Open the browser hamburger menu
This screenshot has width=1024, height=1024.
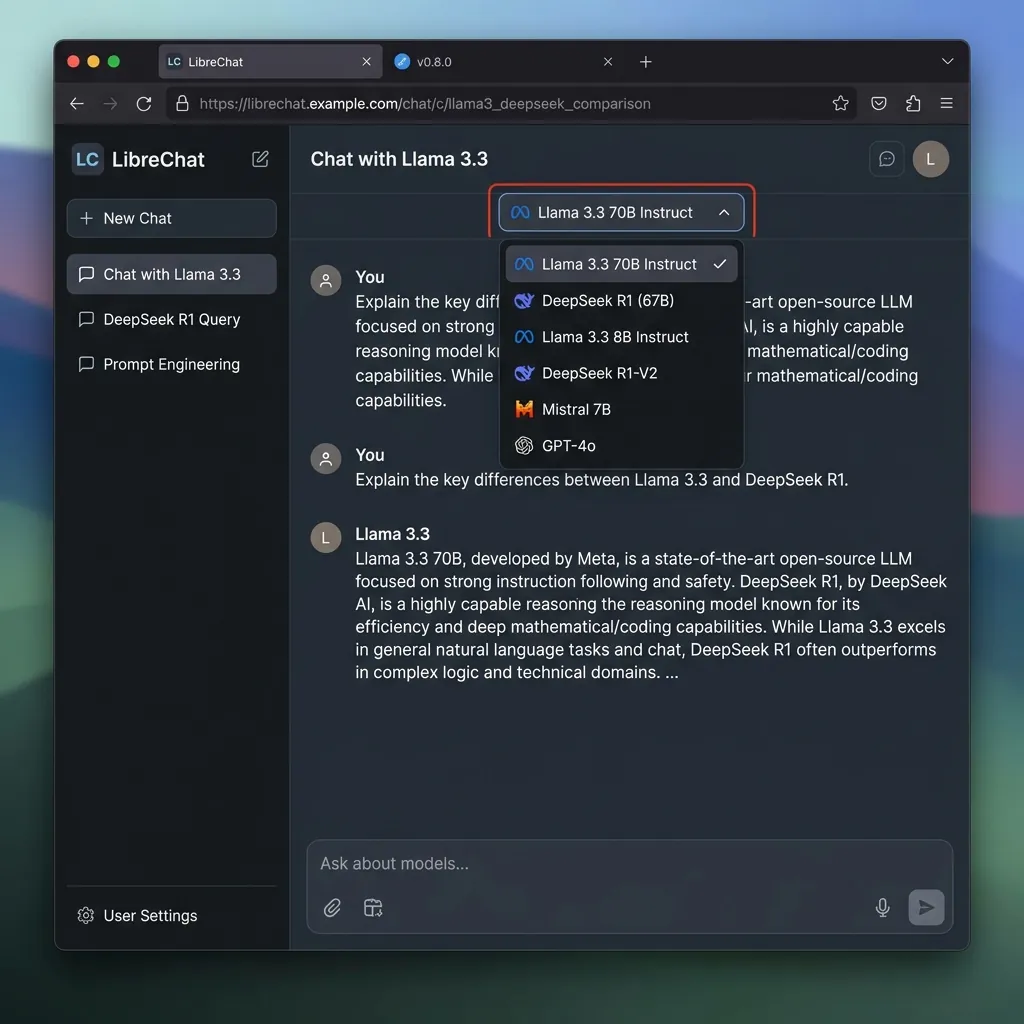click(x=946, y=103)
